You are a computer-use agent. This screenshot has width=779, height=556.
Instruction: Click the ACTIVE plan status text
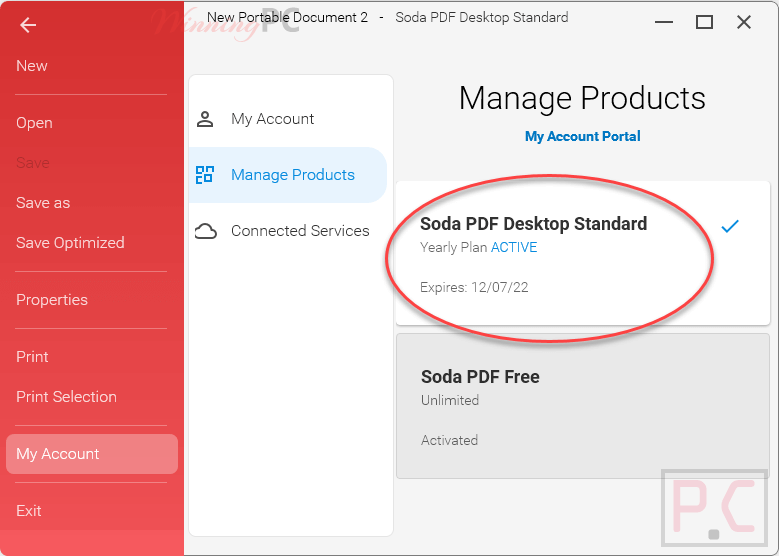click(x=514, y=247)
